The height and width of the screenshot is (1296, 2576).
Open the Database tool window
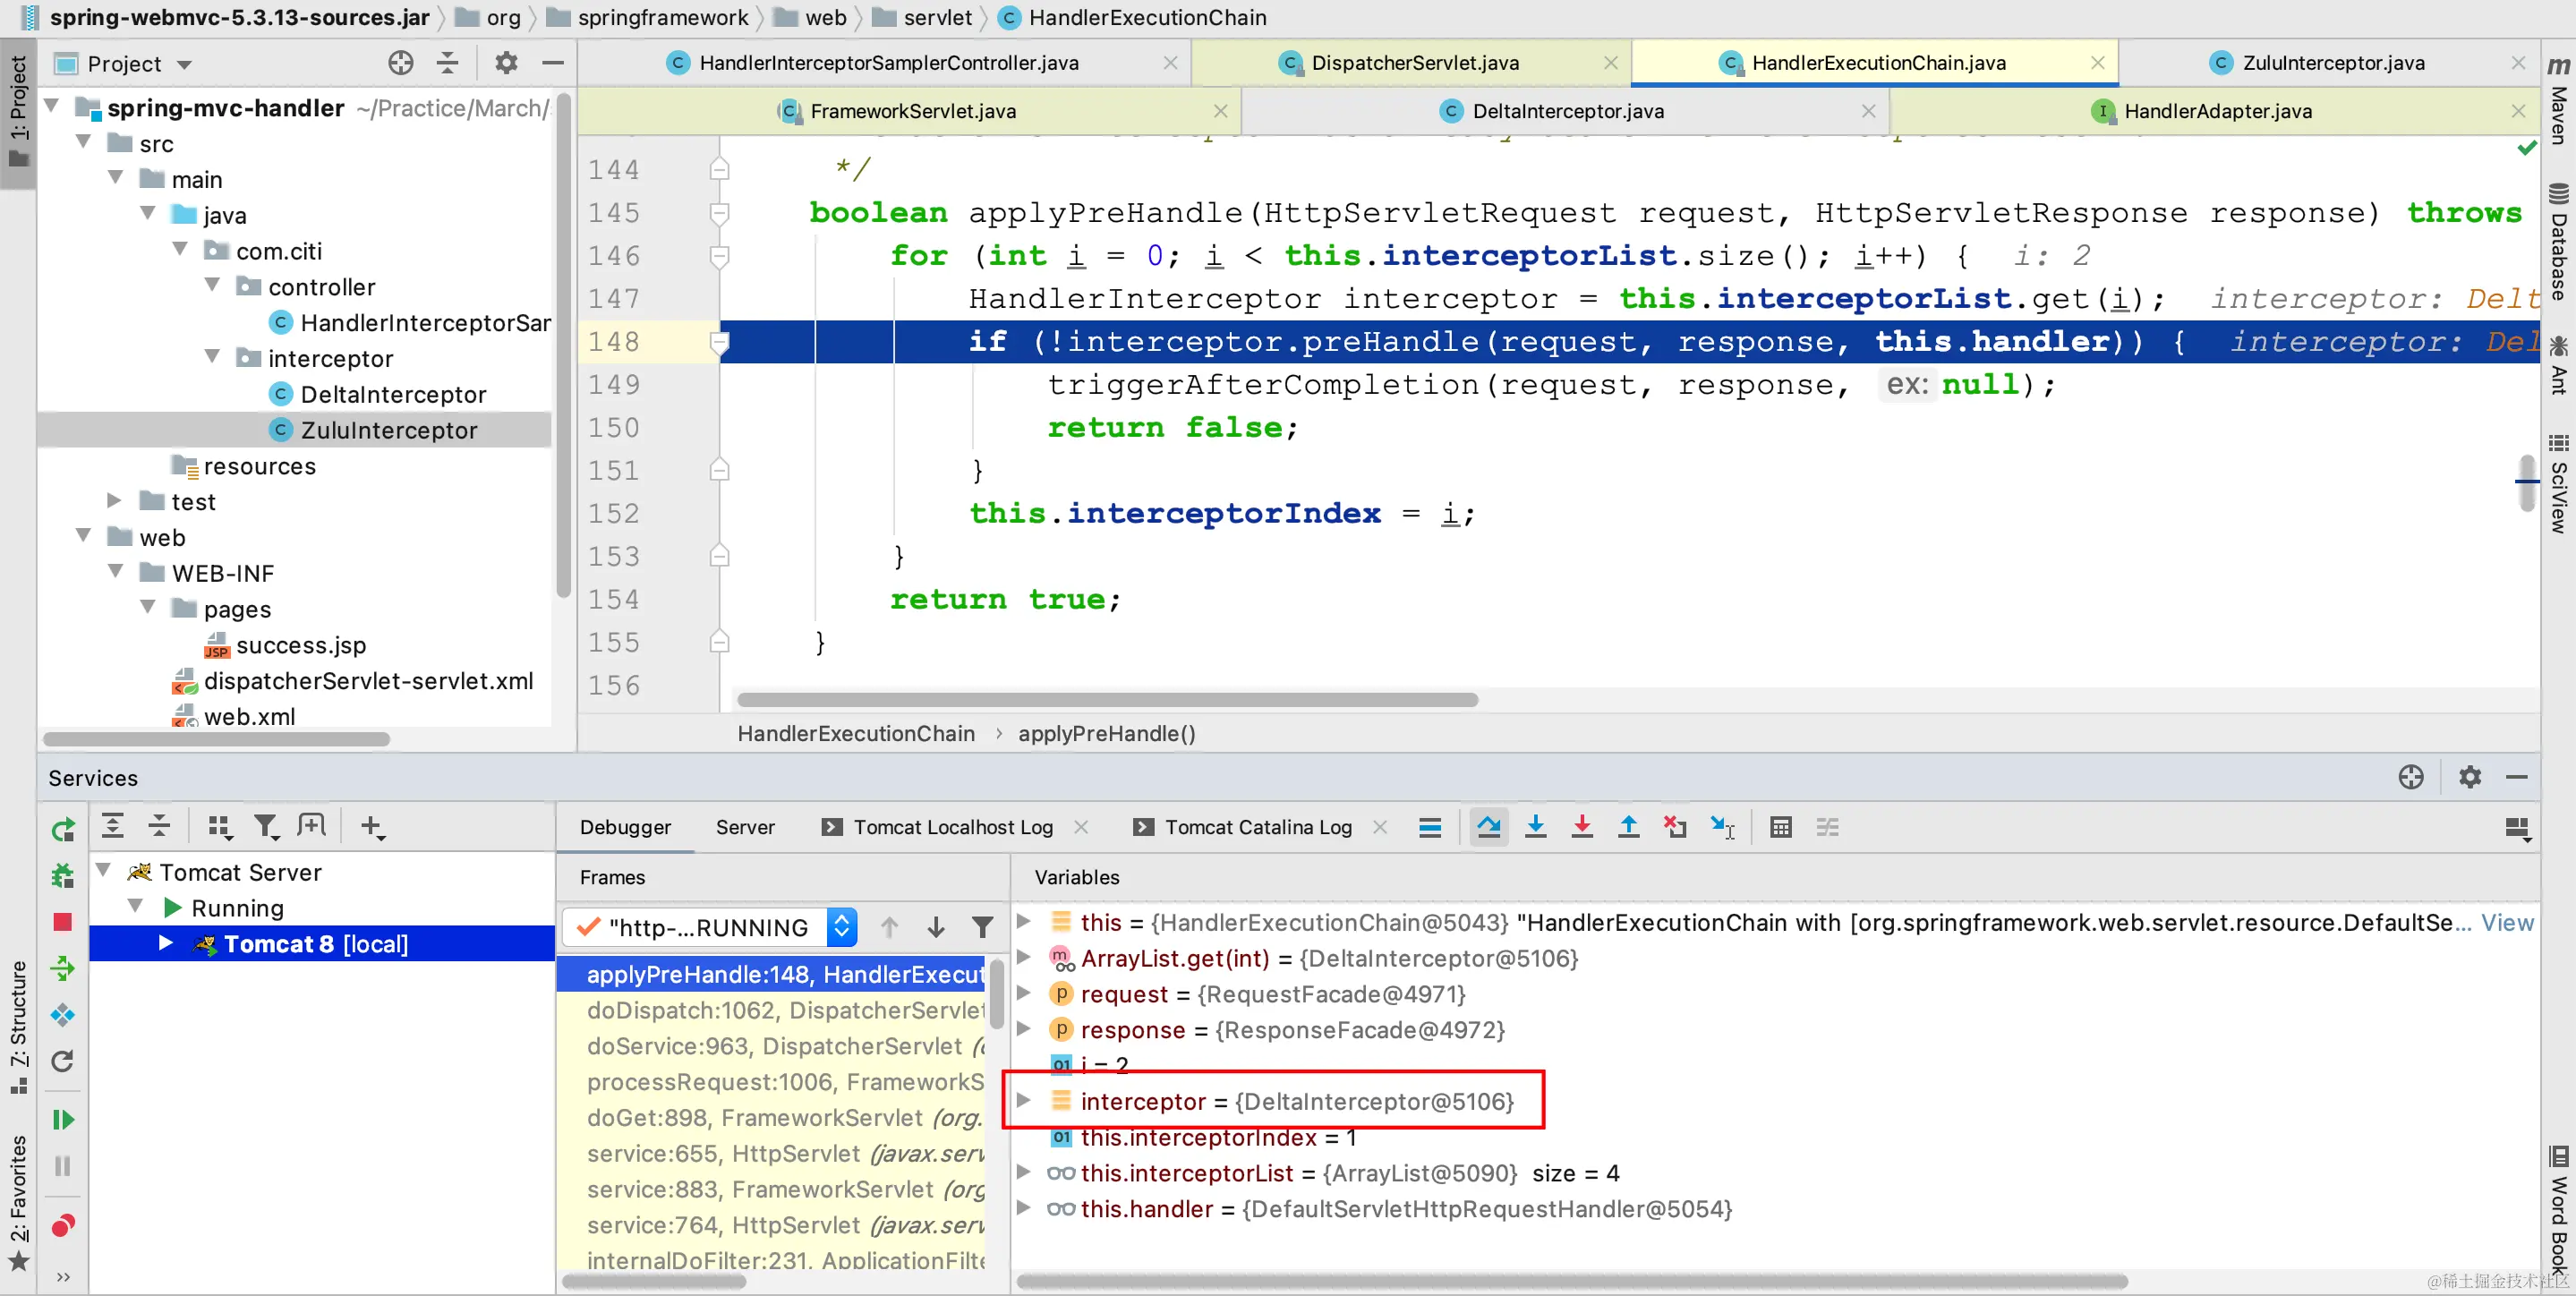coord(2558,243)
